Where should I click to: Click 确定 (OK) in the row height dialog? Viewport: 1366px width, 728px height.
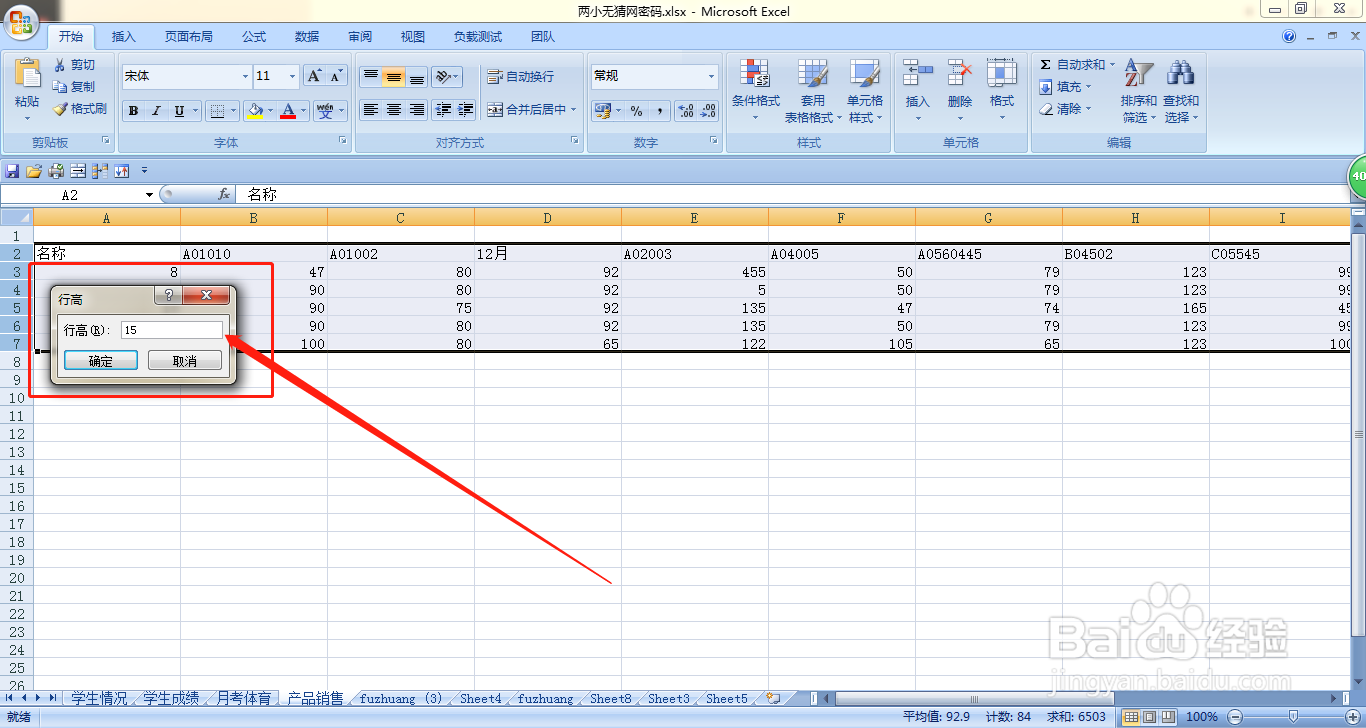[x=100, y=361]
